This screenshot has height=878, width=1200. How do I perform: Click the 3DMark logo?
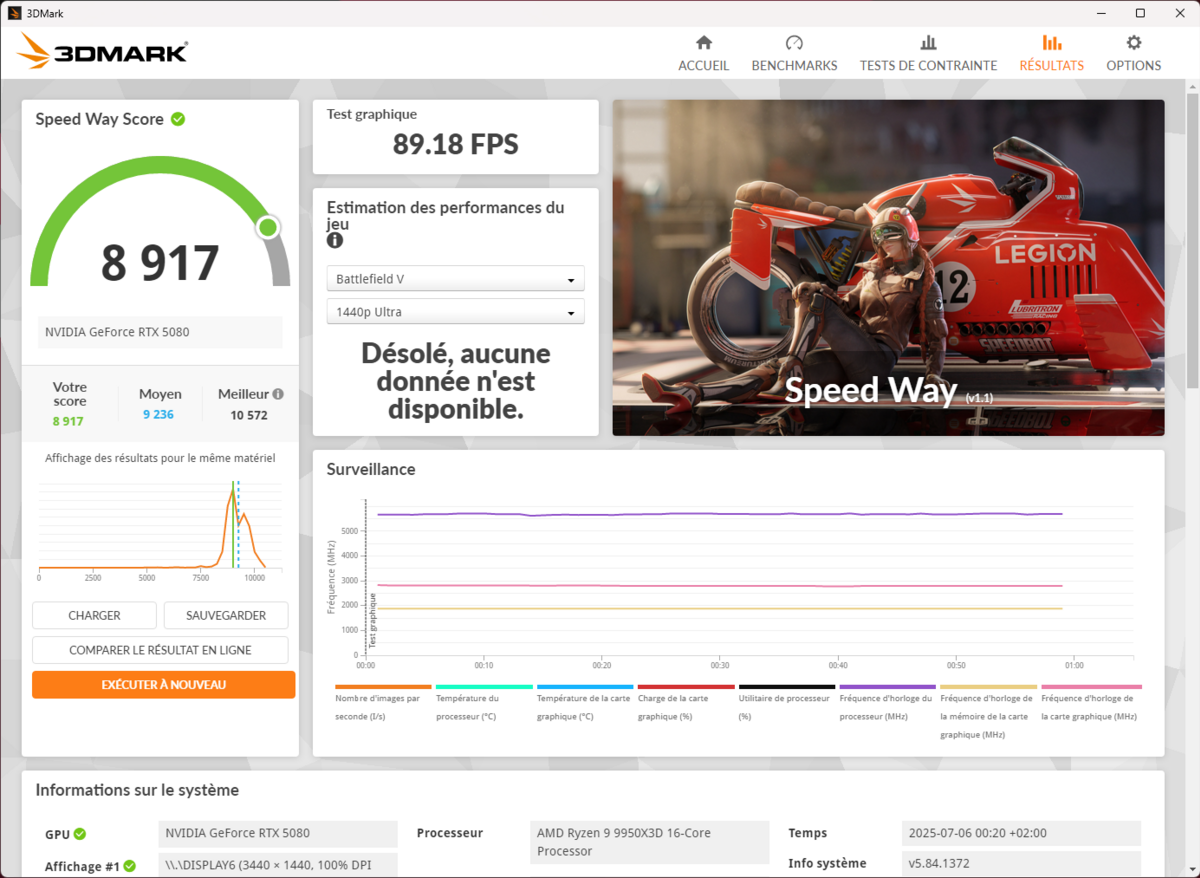[x=102, y=52]
